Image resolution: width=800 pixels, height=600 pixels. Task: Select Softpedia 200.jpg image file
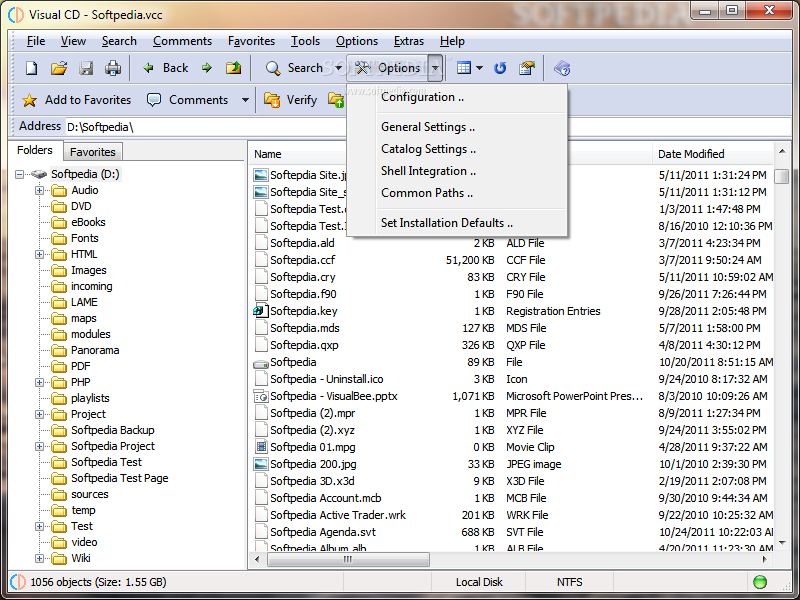tap(312, 464)
